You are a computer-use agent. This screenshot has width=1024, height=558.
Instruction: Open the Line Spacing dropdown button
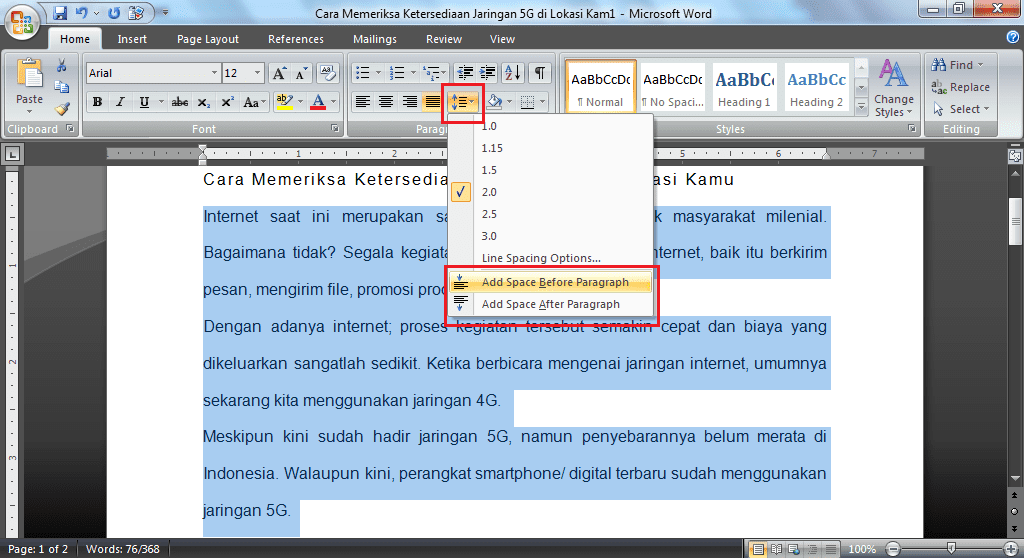click(x=462, y=102)
